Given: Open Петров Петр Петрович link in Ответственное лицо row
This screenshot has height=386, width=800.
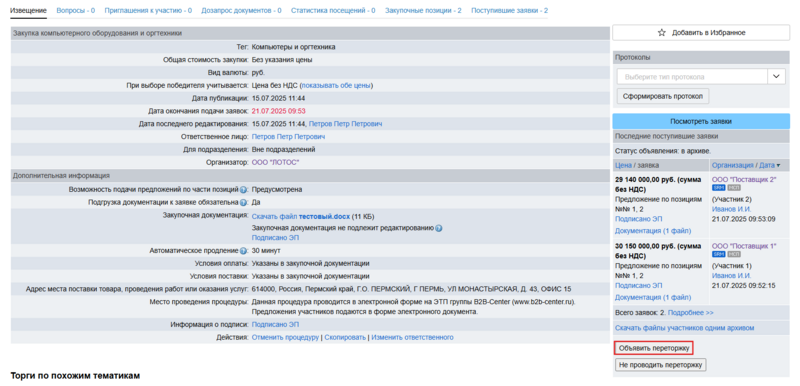Looking at the screenshot, I should 288,137.
